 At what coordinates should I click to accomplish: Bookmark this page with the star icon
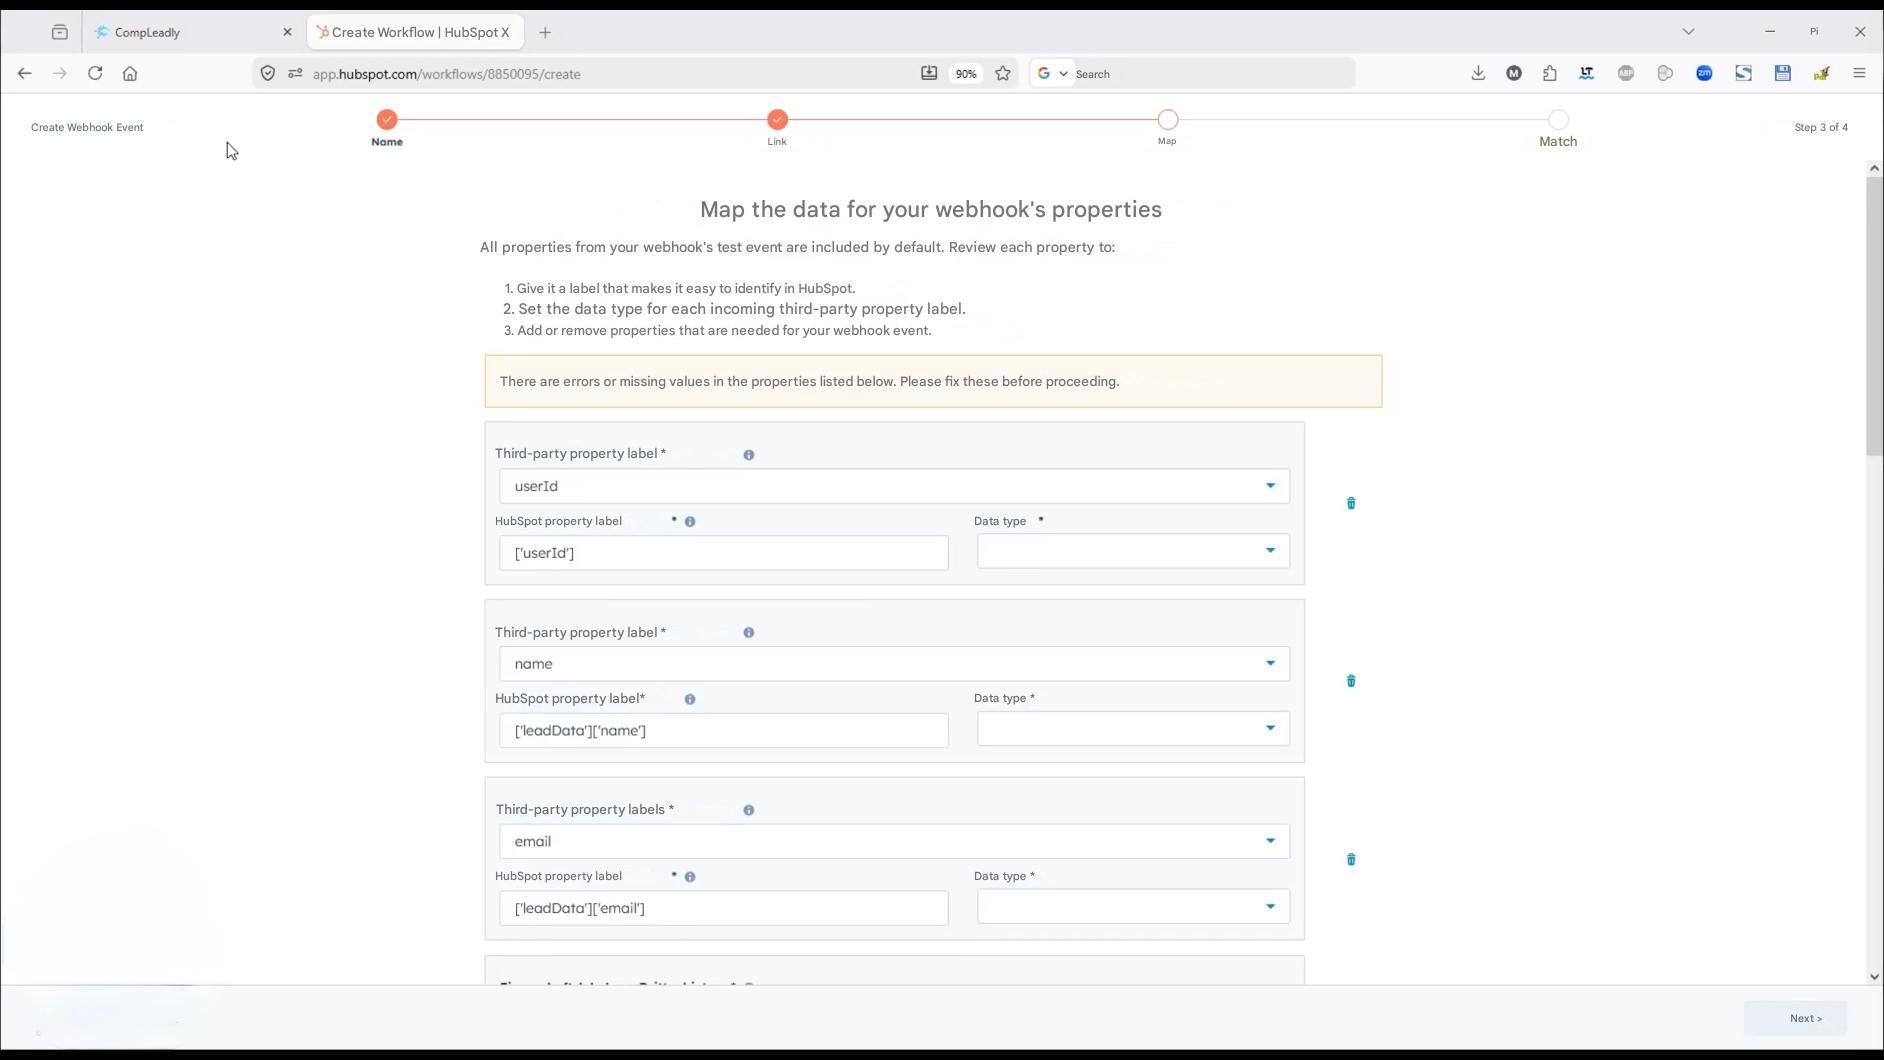1003,73
